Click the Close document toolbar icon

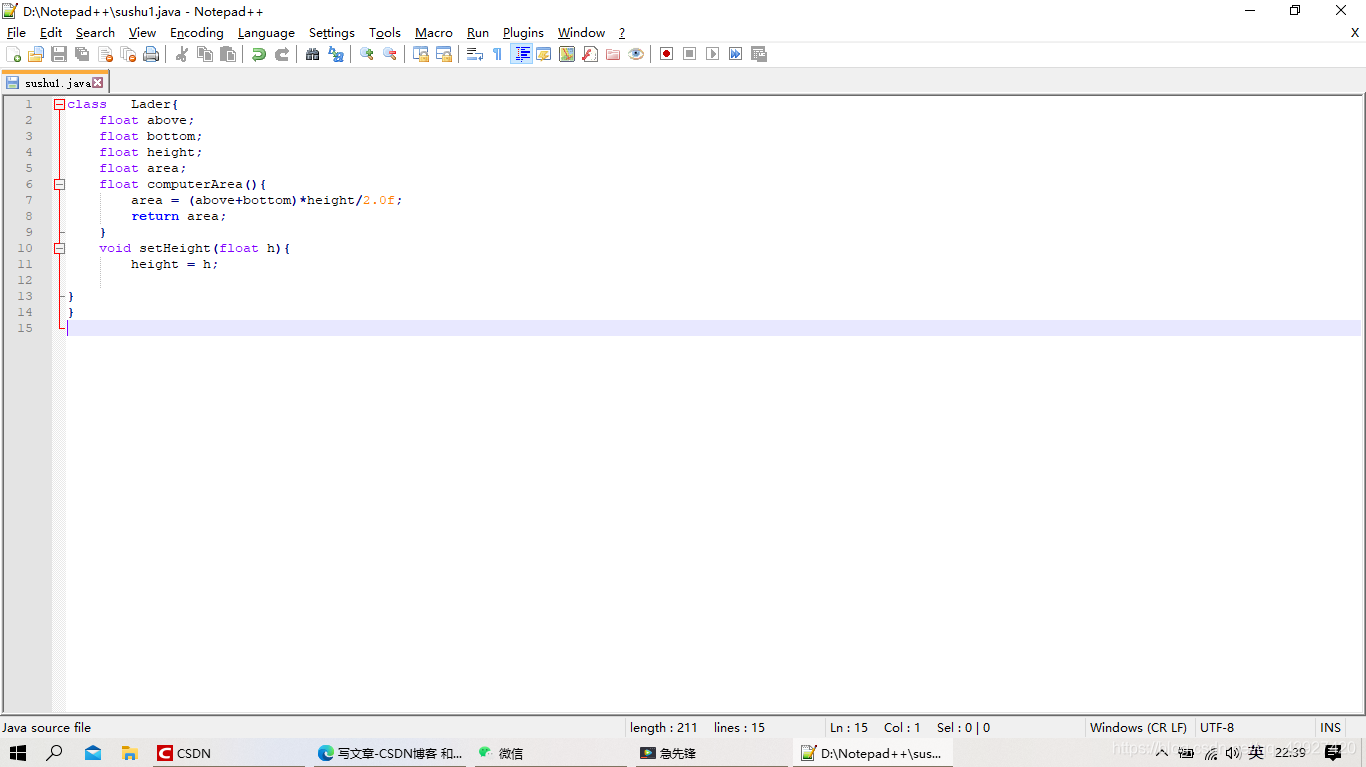point(105,54)
